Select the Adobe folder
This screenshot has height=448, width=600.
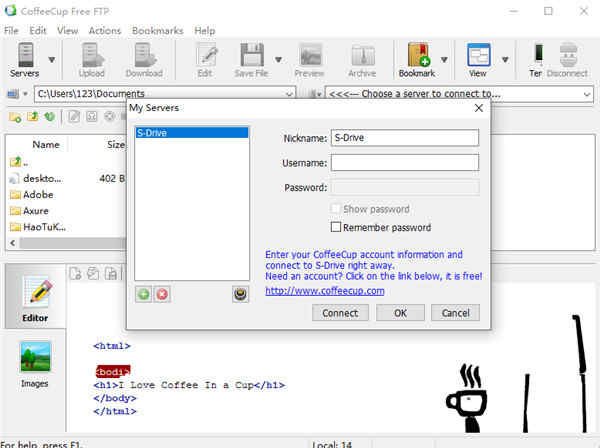coord(31,195)
